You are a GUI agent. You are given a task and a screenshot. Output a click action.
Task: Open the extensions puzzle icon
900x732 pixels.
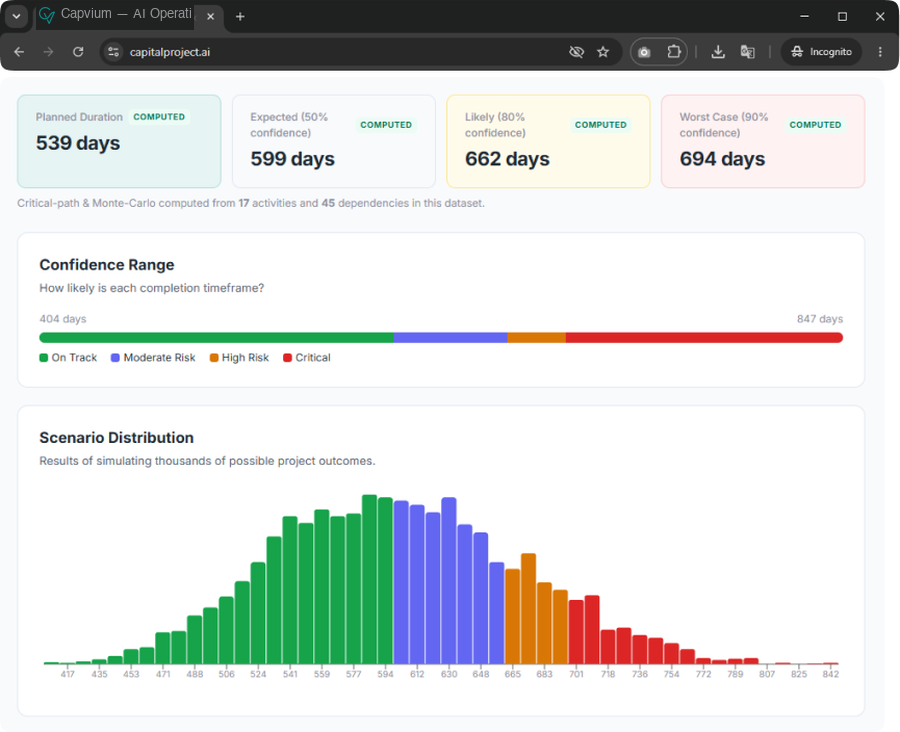674,52
